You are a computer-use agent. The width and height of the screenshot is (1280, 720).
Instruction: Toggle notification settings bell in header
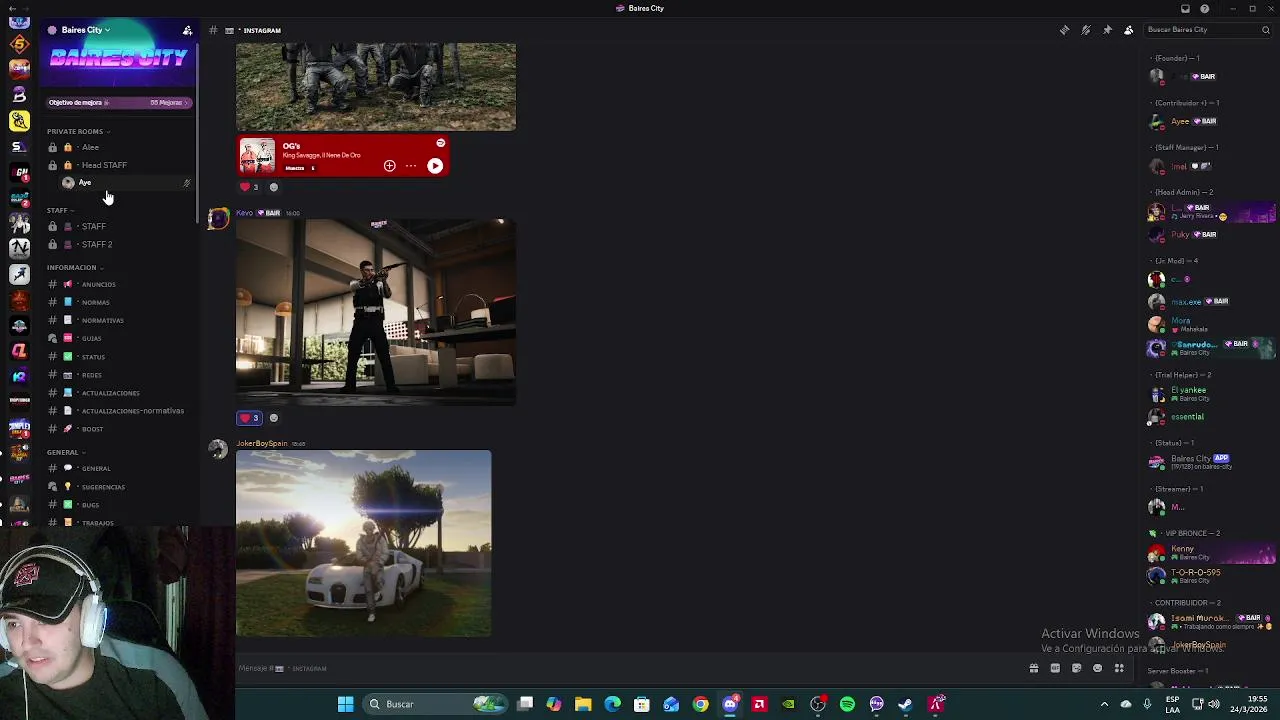(1085, 30)
